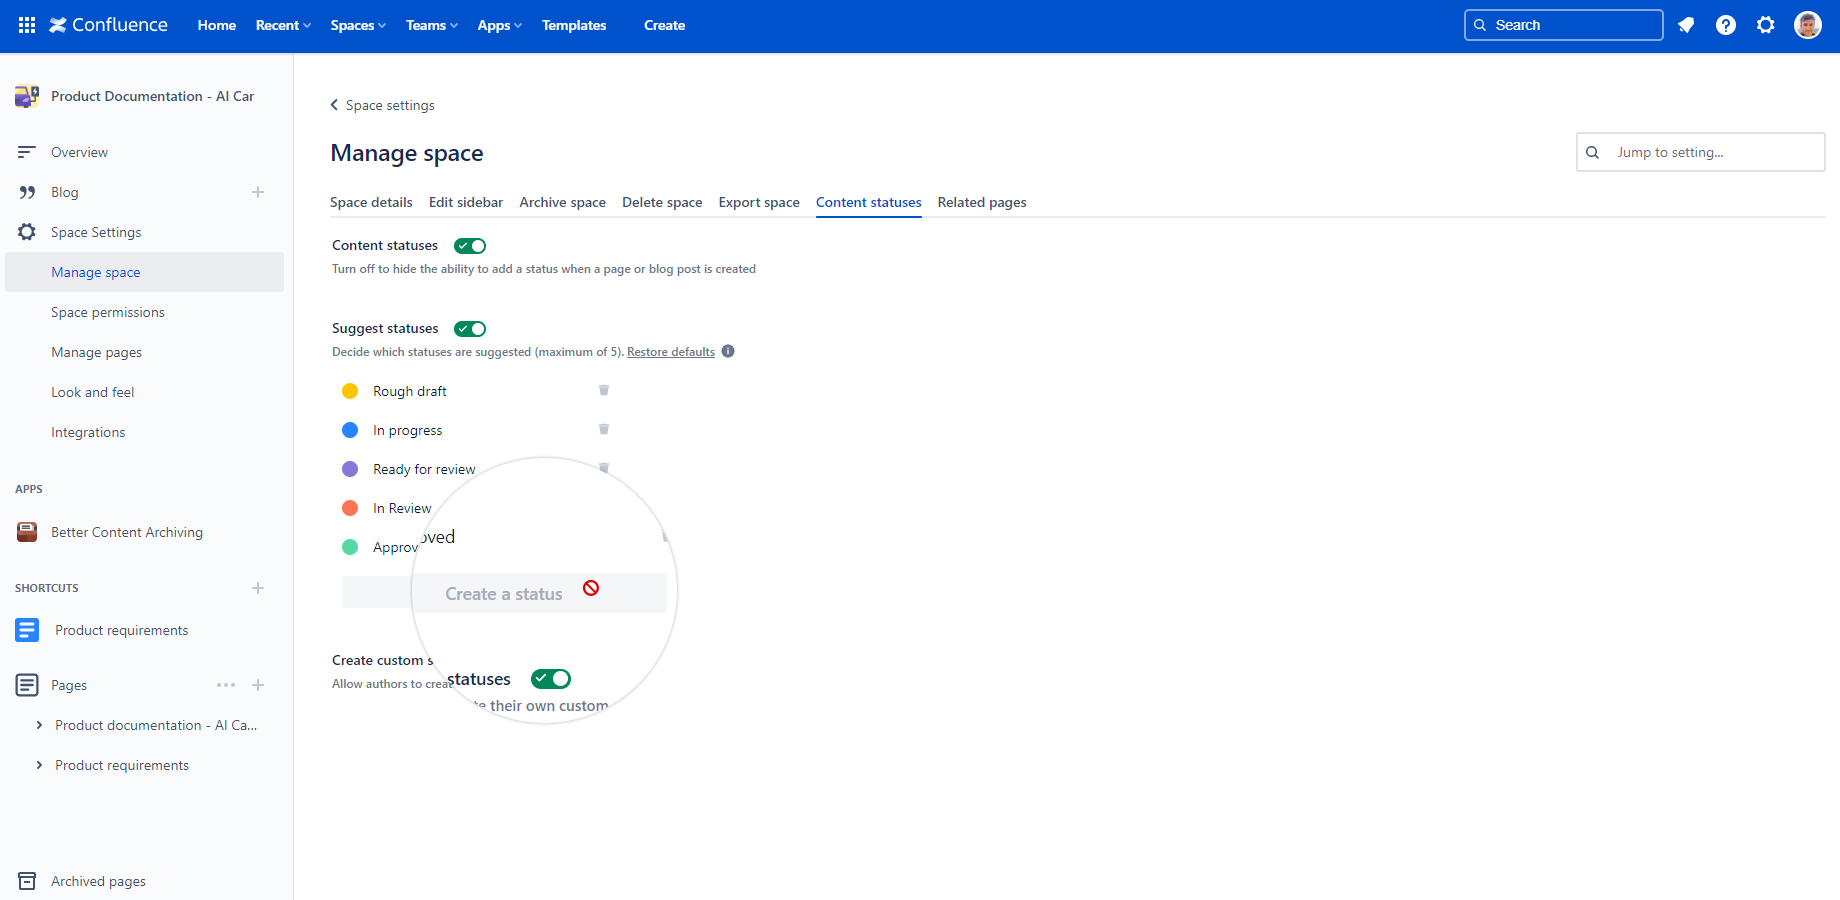Open the Confluence settings gear
Image resolution: width=1840 pixels, height=900 pixels.
[x=1766, y=25]
